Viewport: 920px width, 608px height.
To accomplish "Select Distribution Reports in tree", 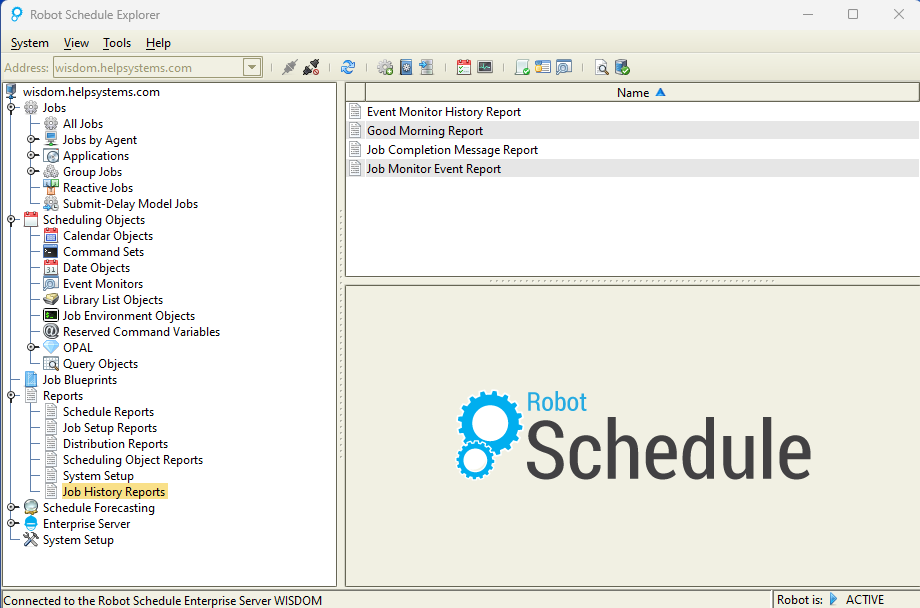I will click(x=116, y=444).
